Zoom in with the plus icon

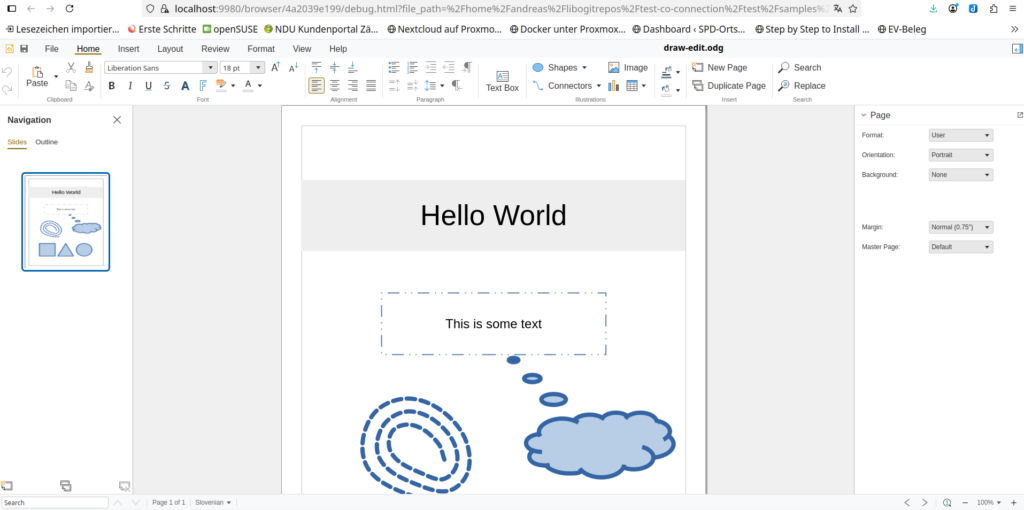click(1014, 503)
